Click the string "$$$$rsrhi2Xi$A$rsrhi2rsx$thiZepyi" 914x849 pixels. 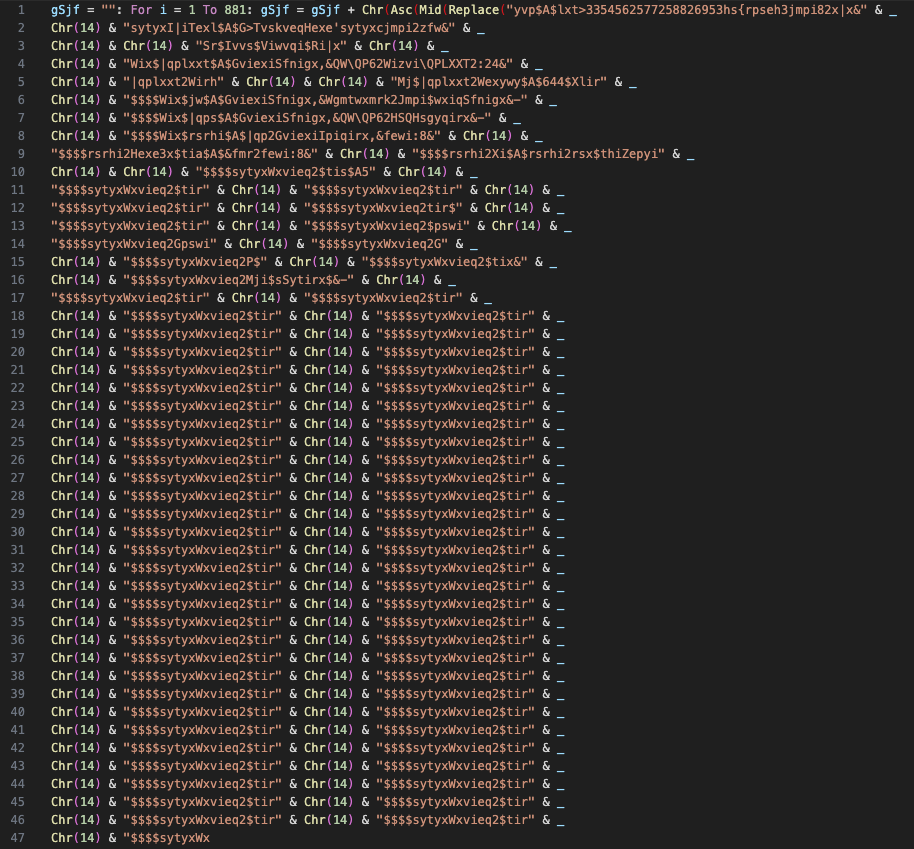tap(538, 155)
